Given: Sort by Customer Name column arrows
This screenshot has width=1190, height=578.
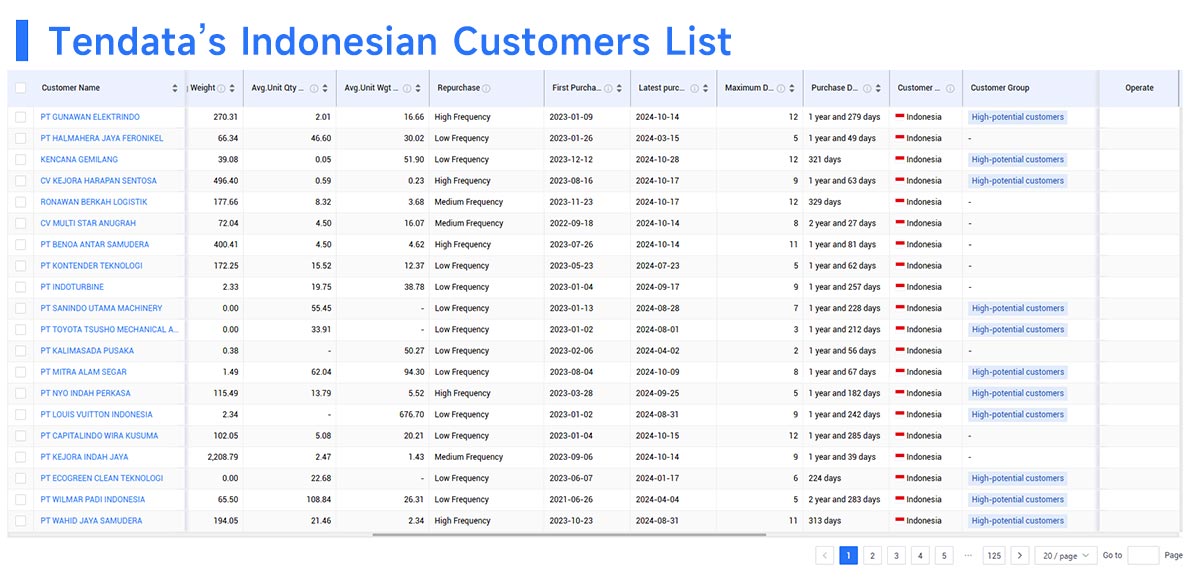Looking at the screenshot, I should [175, 89].
